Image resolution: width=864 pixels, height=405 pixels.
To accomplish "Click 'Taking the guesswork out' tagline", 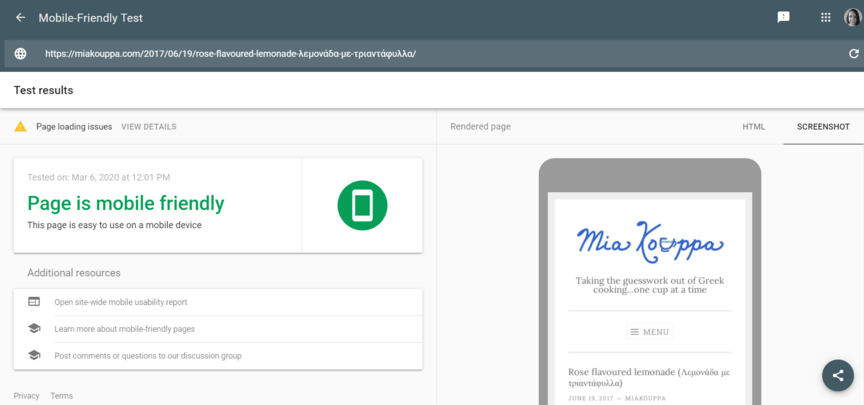I will (x=650, y=285).
